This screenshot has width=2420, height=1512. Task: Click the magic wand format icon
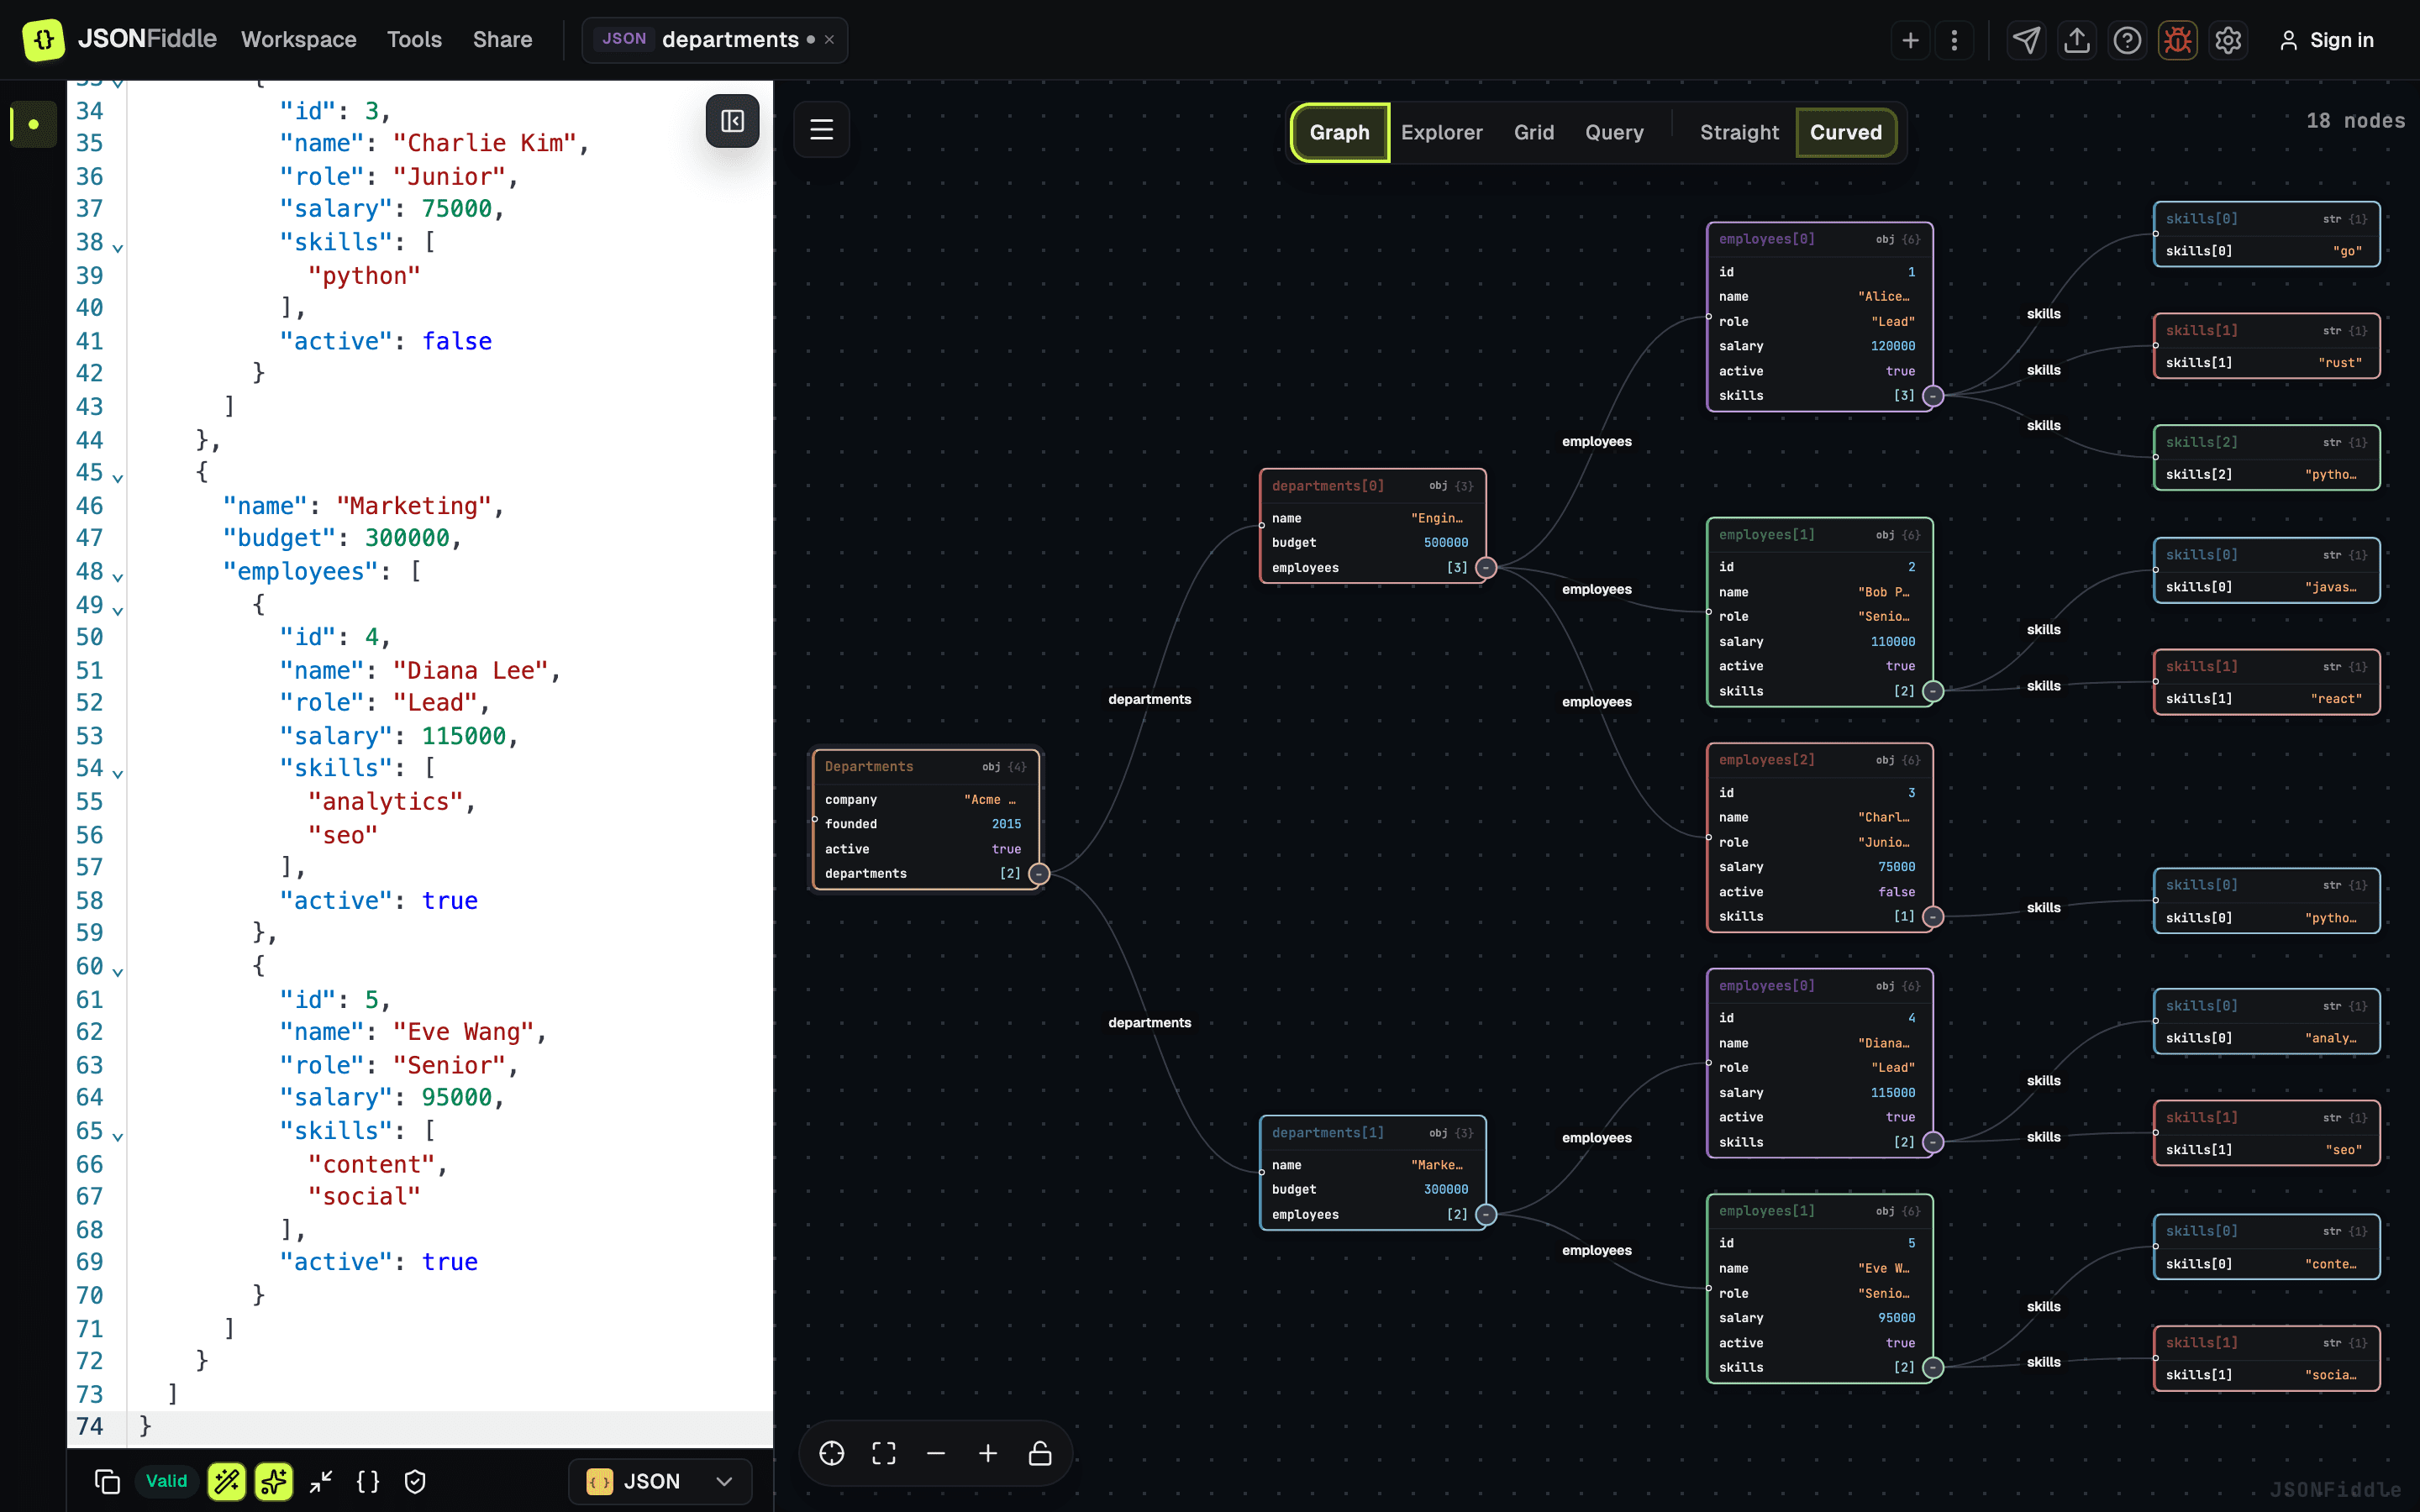[227, 1481]
